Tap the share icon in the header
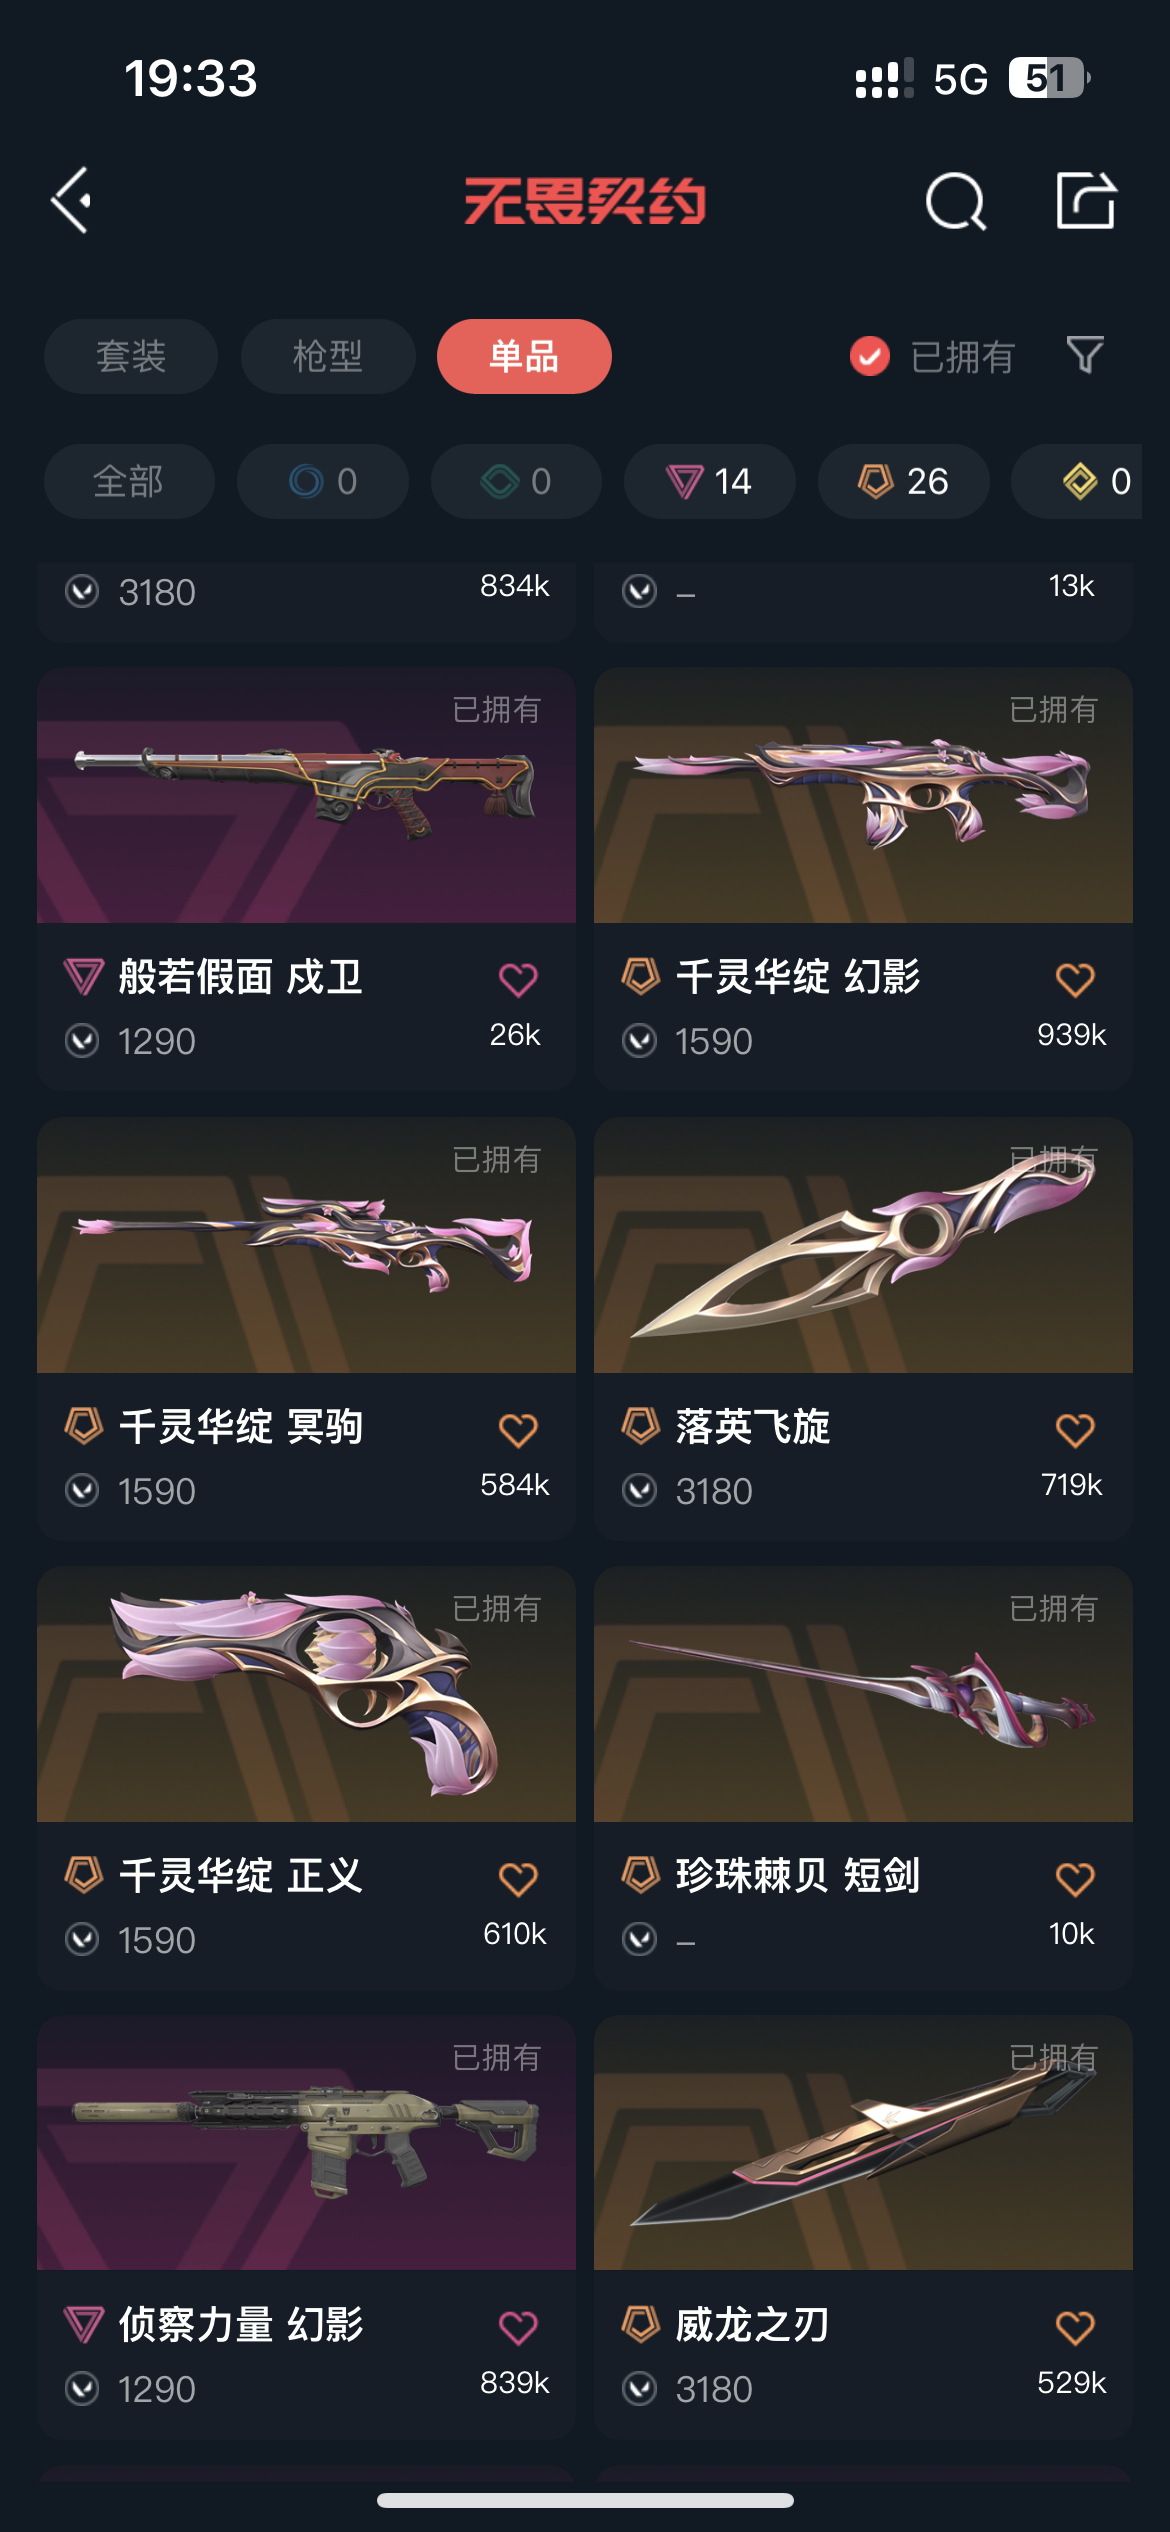 (x=1086, y=200)
